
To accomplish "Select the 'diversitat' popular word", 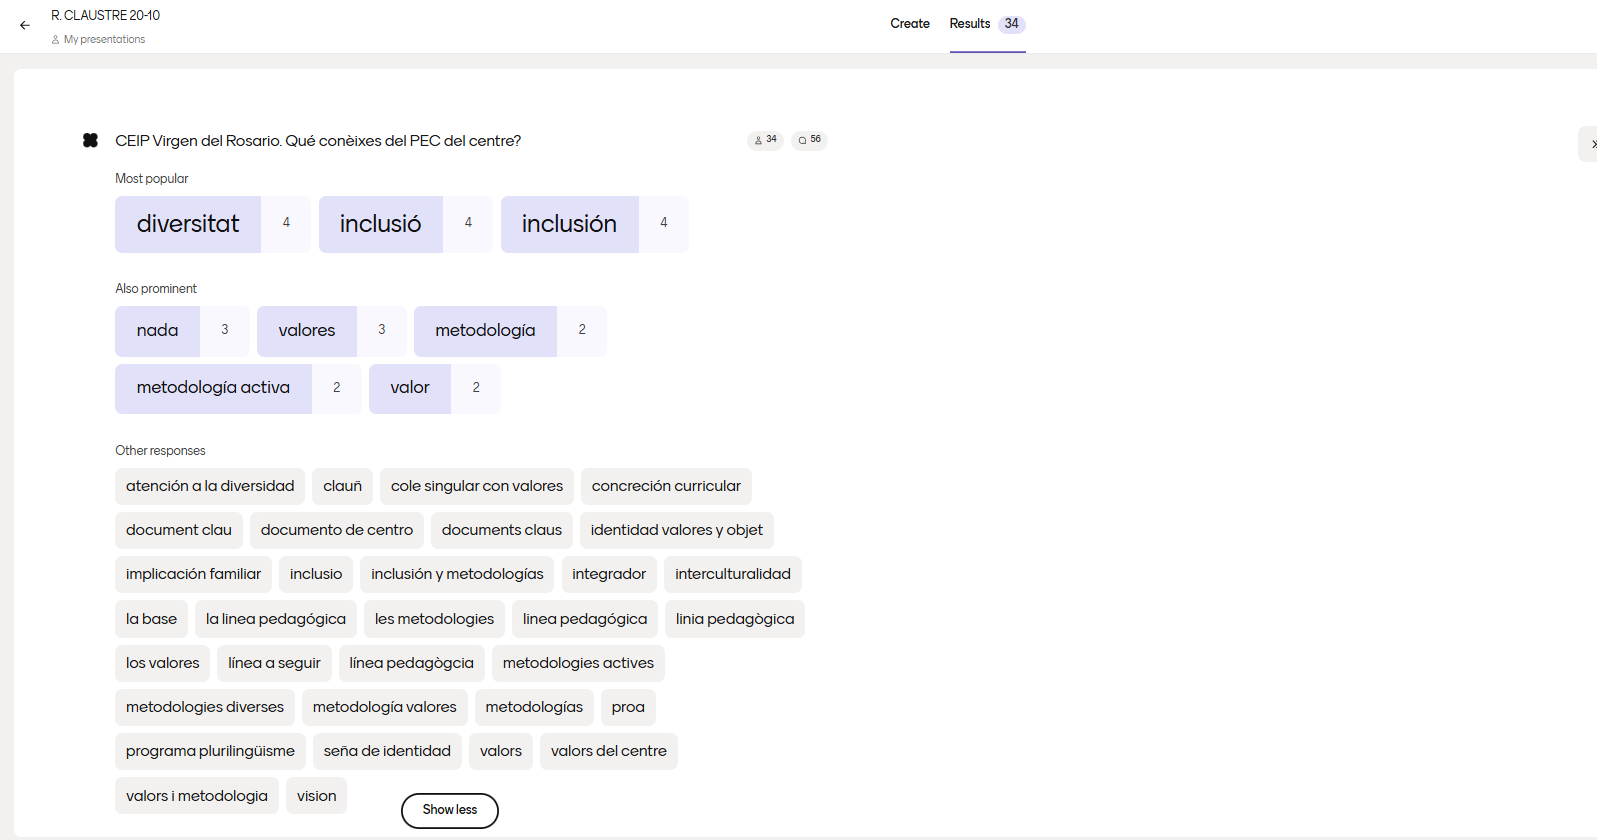I will pyautogui.click(x=188, y=224).
